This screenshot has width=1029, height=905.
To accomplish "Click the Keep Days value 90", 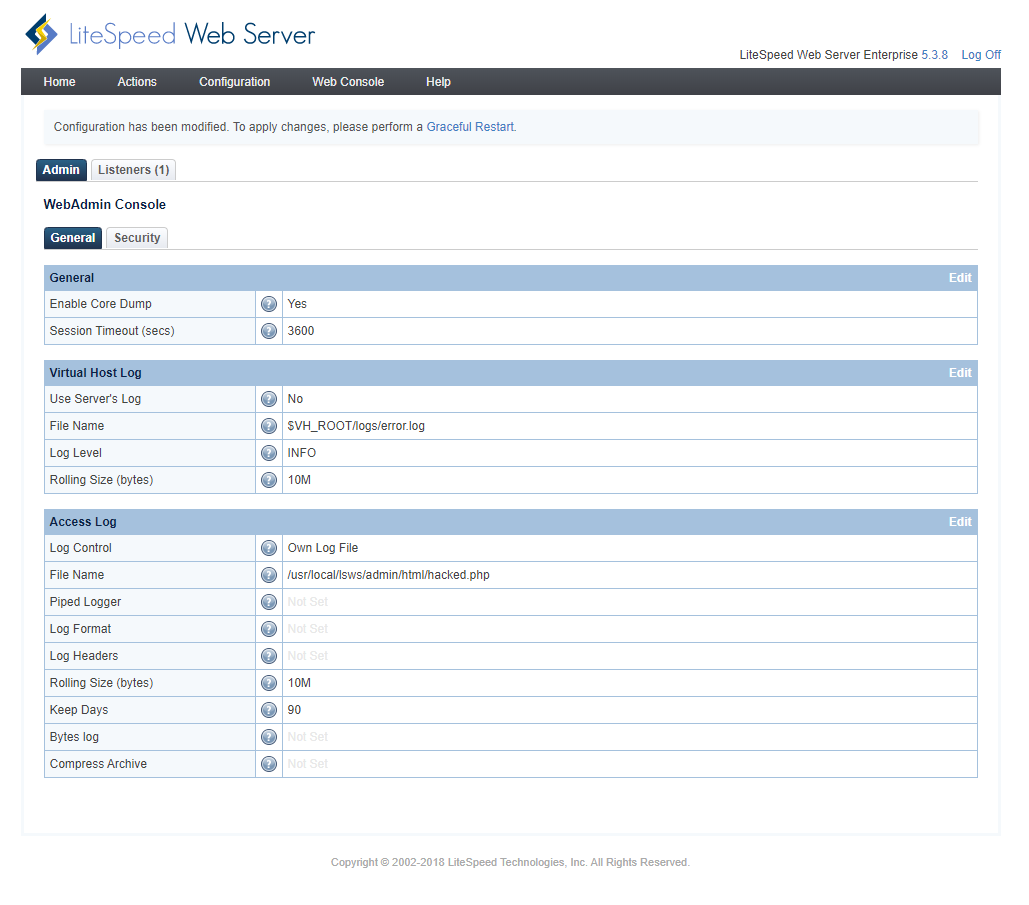I will point(294,710).
